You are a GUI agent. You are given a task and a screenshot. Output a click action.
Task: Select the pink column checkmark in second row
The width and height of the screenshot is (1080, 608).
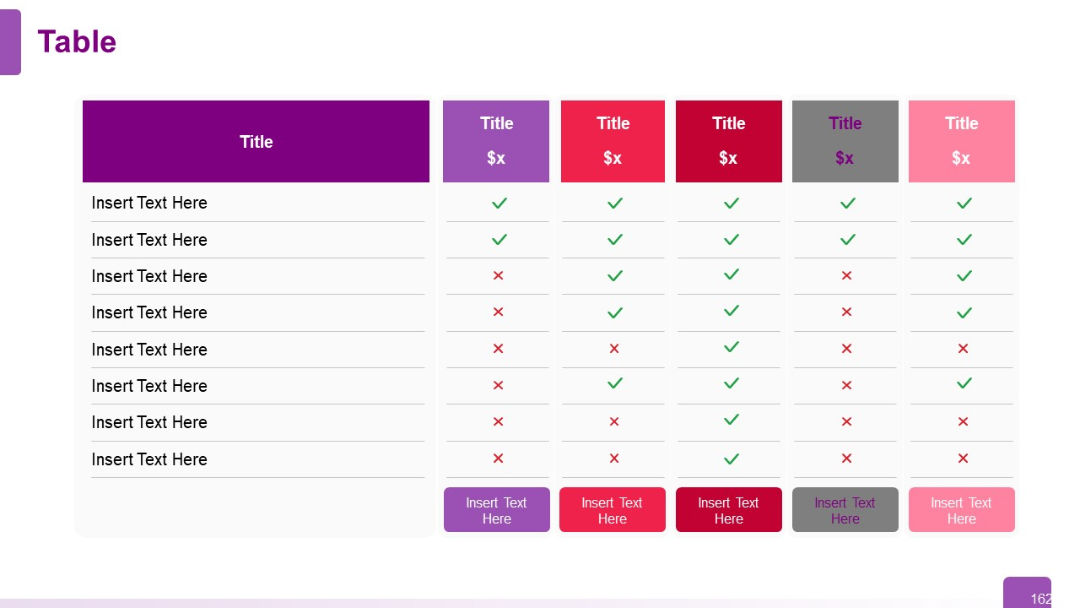click(964, 240)
